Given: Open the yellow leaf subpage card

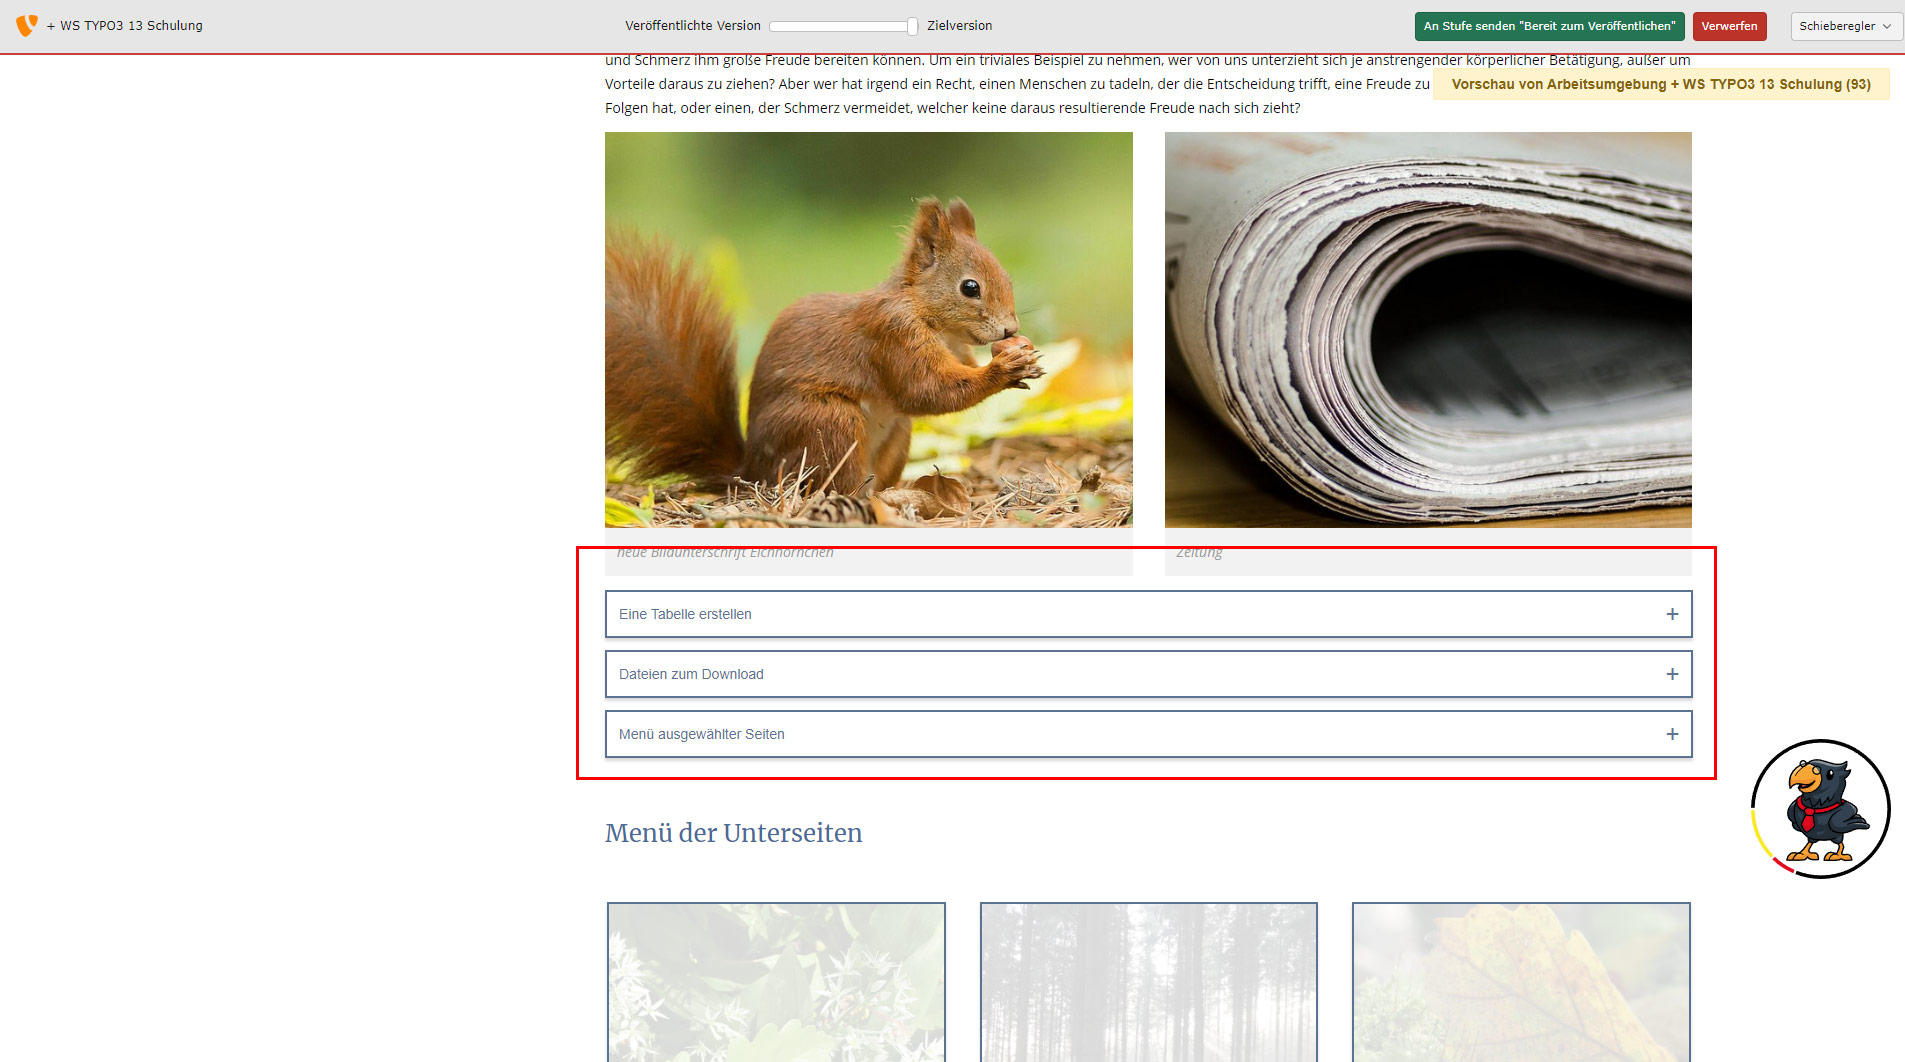Looking at the screenshot, I should tap(1521, 982).
